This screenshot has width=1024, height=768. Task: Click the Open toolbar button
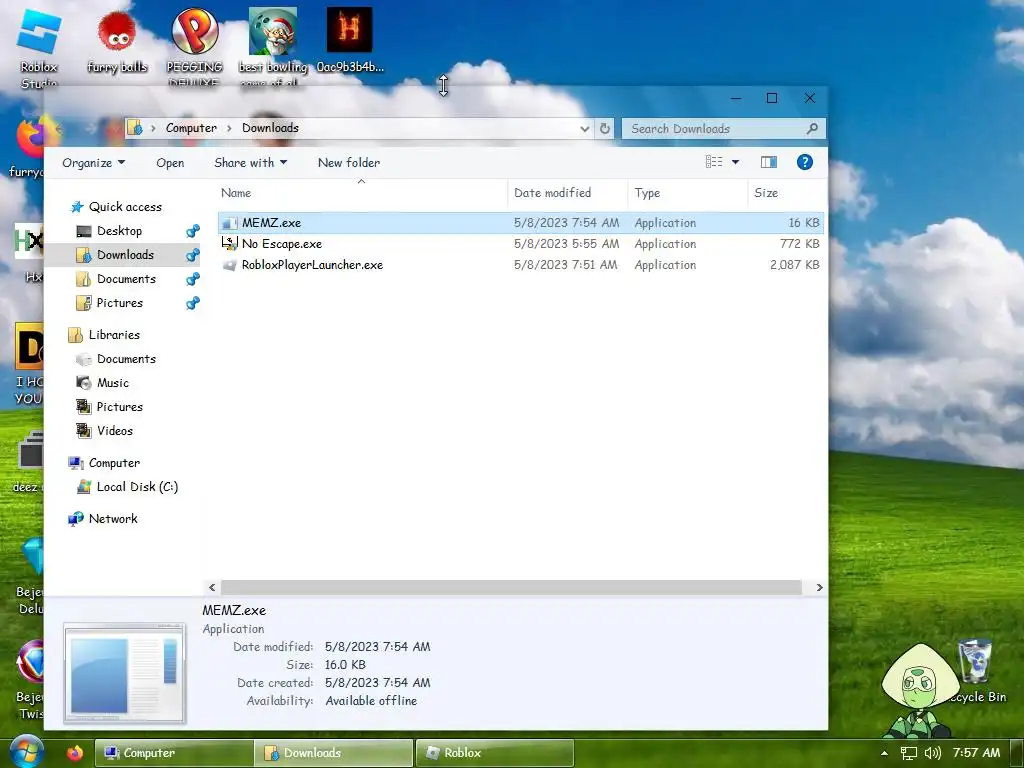170,163
